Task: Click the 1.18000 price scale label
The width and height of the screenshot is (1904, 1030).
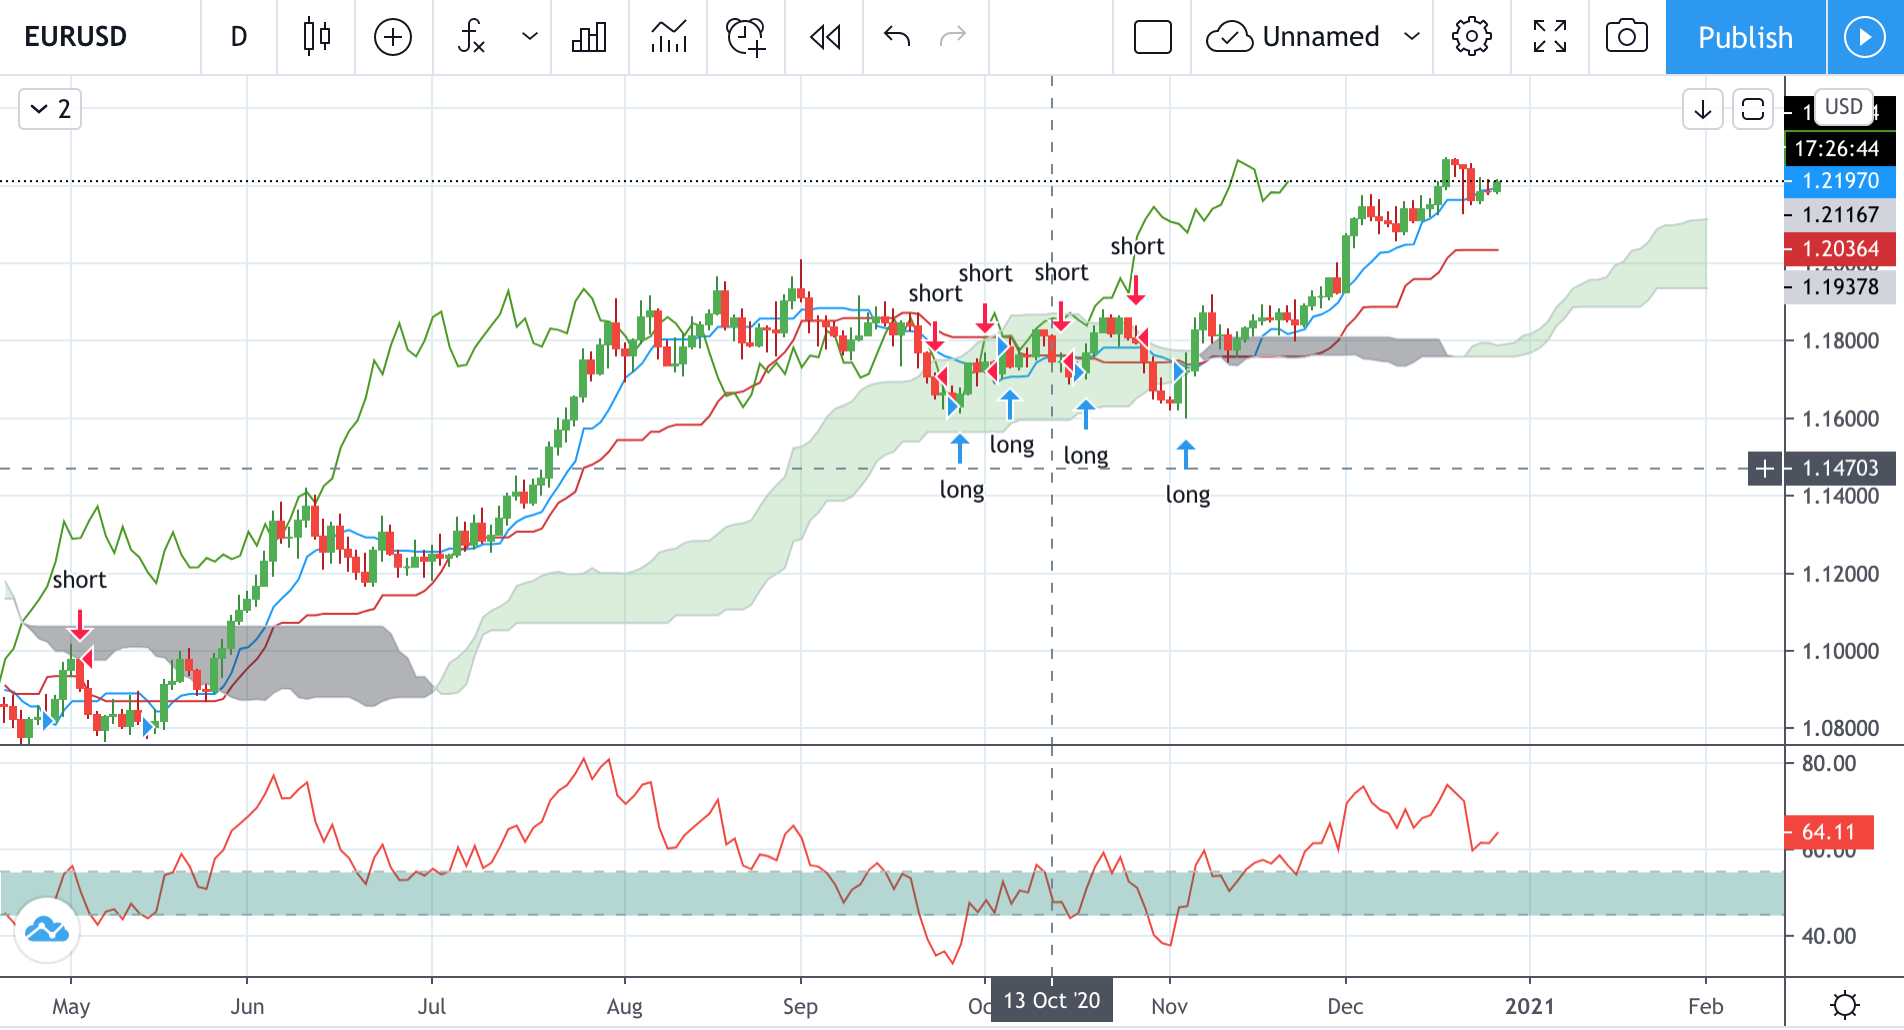Action: [1841, 341]
